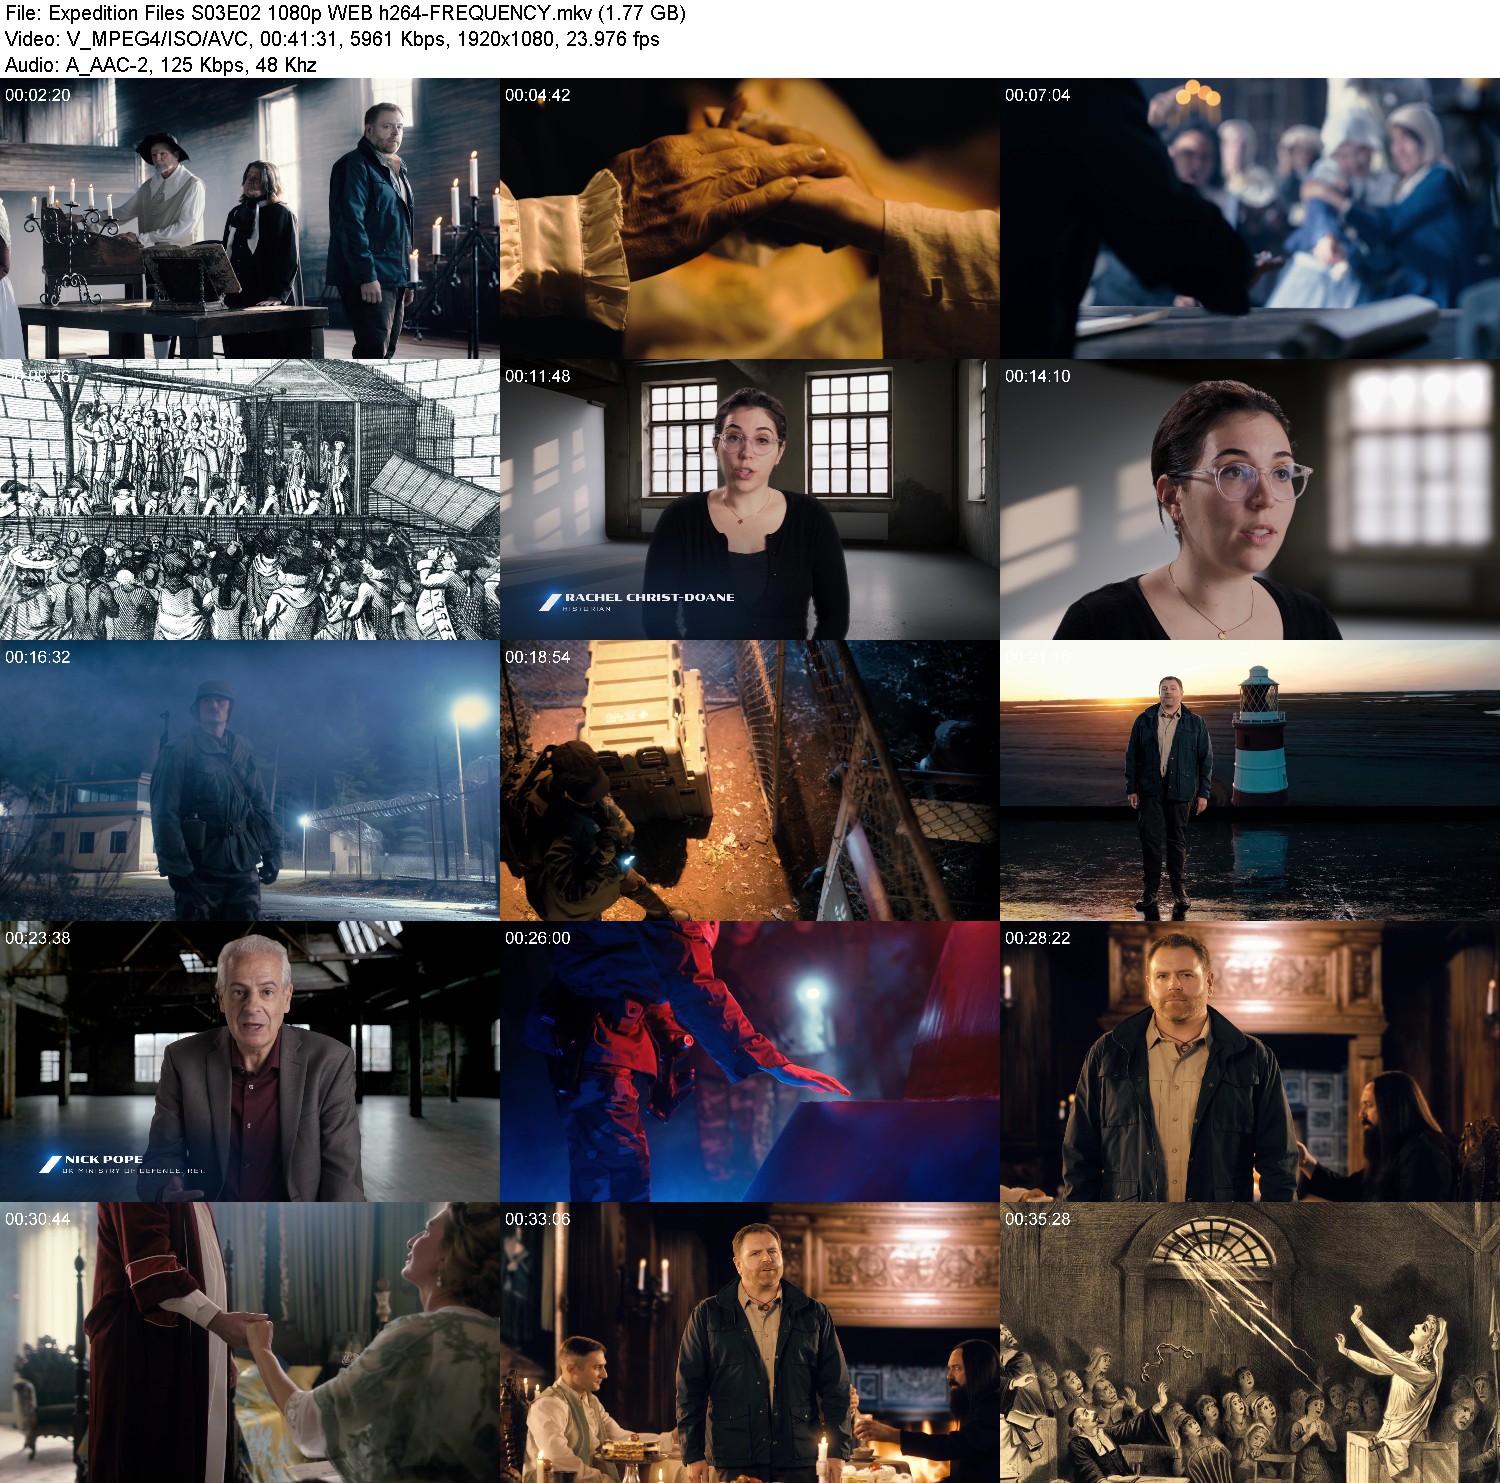Click the thumbnail timestamped 00:07:04
The width and height of the screenshot is (1500, 1483).
(1250, 219)
